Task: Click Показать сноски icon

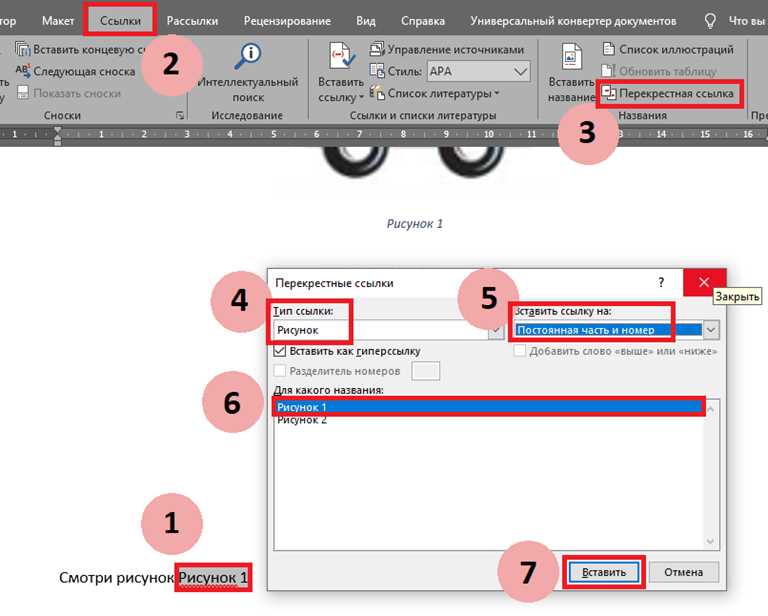Action: [23, 93]
